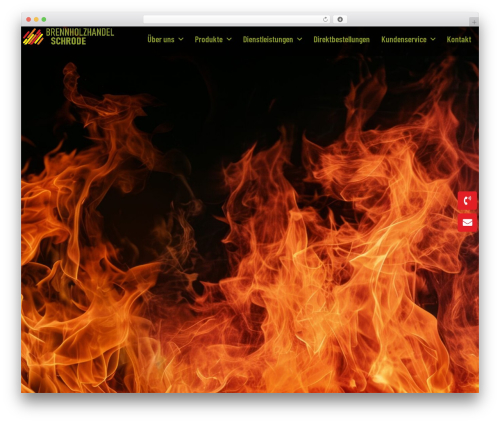Screen dimensions: 500x423
Task: Expand the Produkte dropdown chevron
Action: (229, 39)
